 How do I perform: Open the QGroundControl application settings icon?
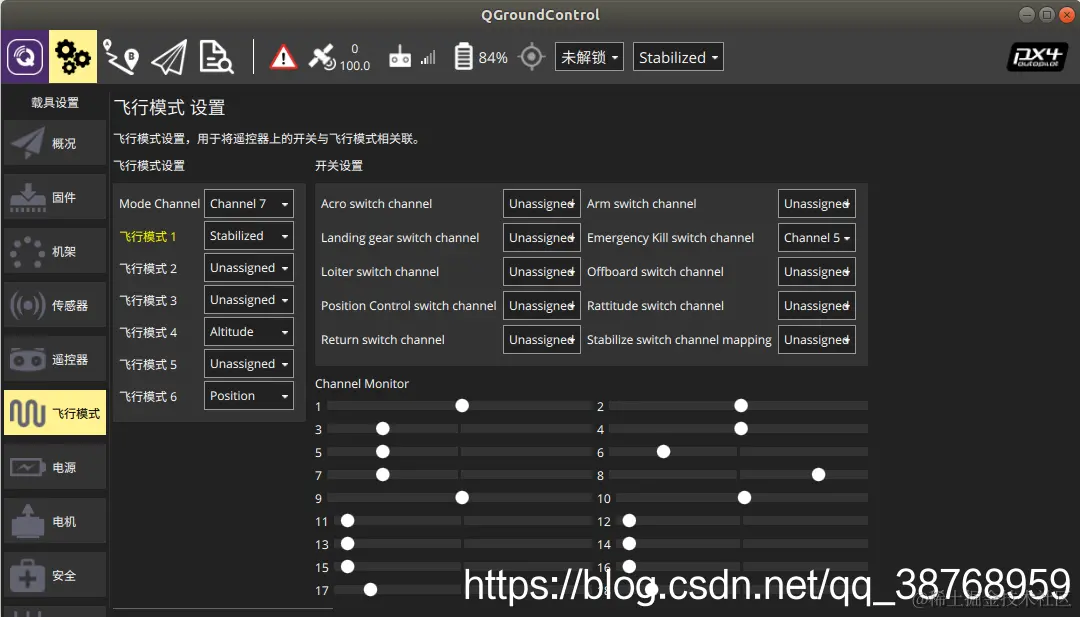pos(25,56)
